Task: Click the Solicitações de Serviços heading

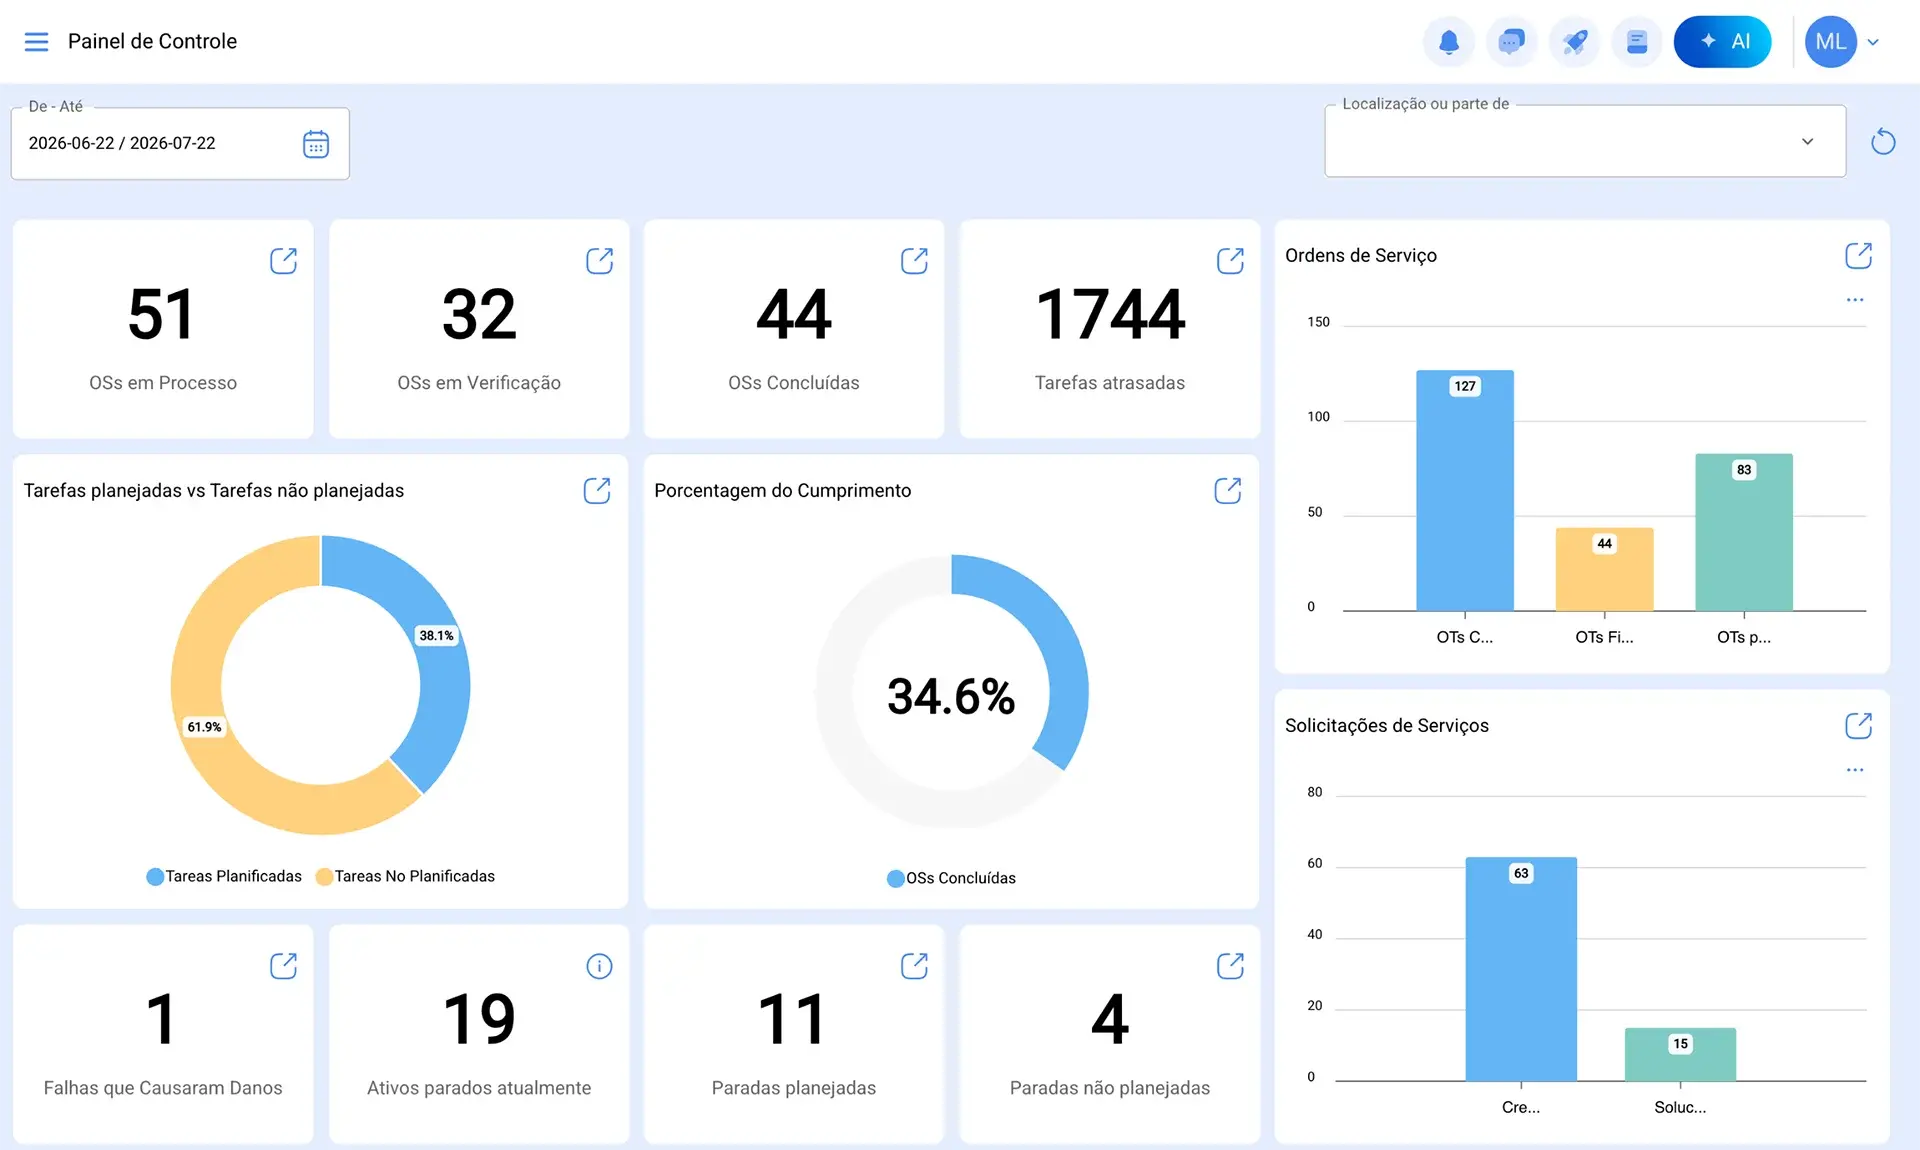Action: (1386, 725)
